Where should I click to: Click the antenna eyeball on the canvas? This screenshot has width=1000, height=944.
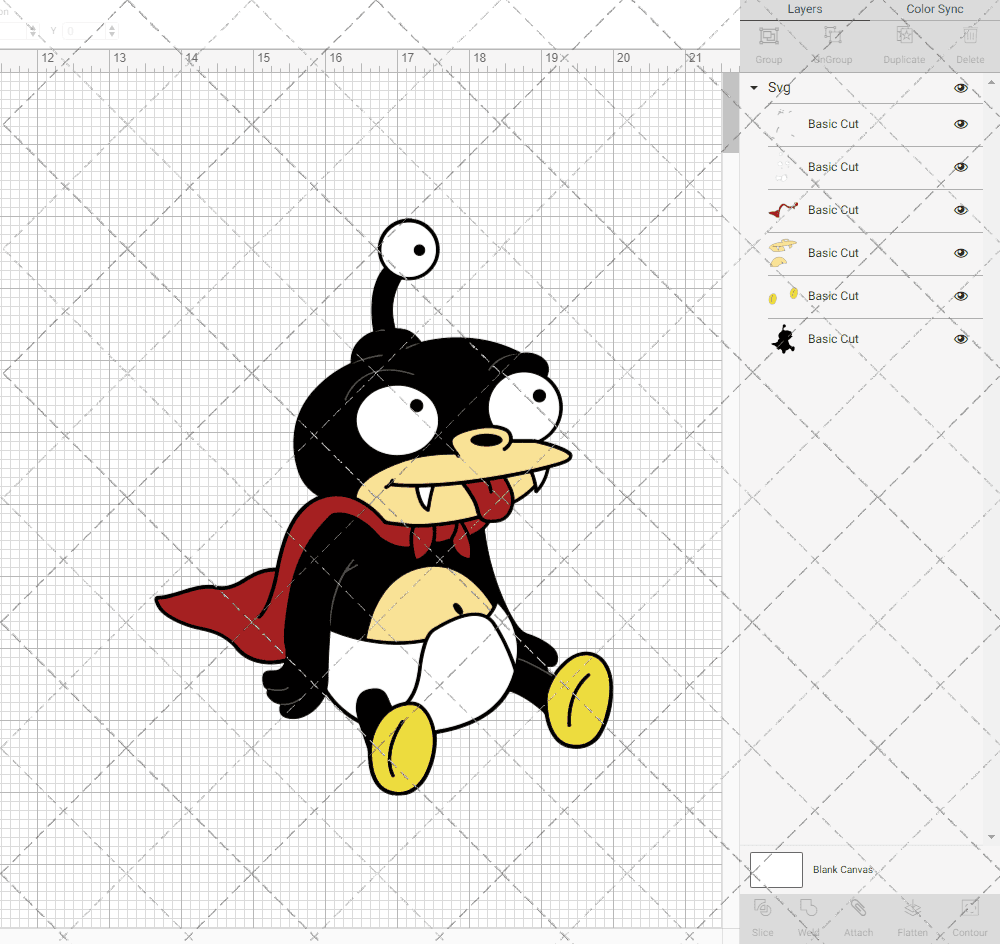[408, 249]
